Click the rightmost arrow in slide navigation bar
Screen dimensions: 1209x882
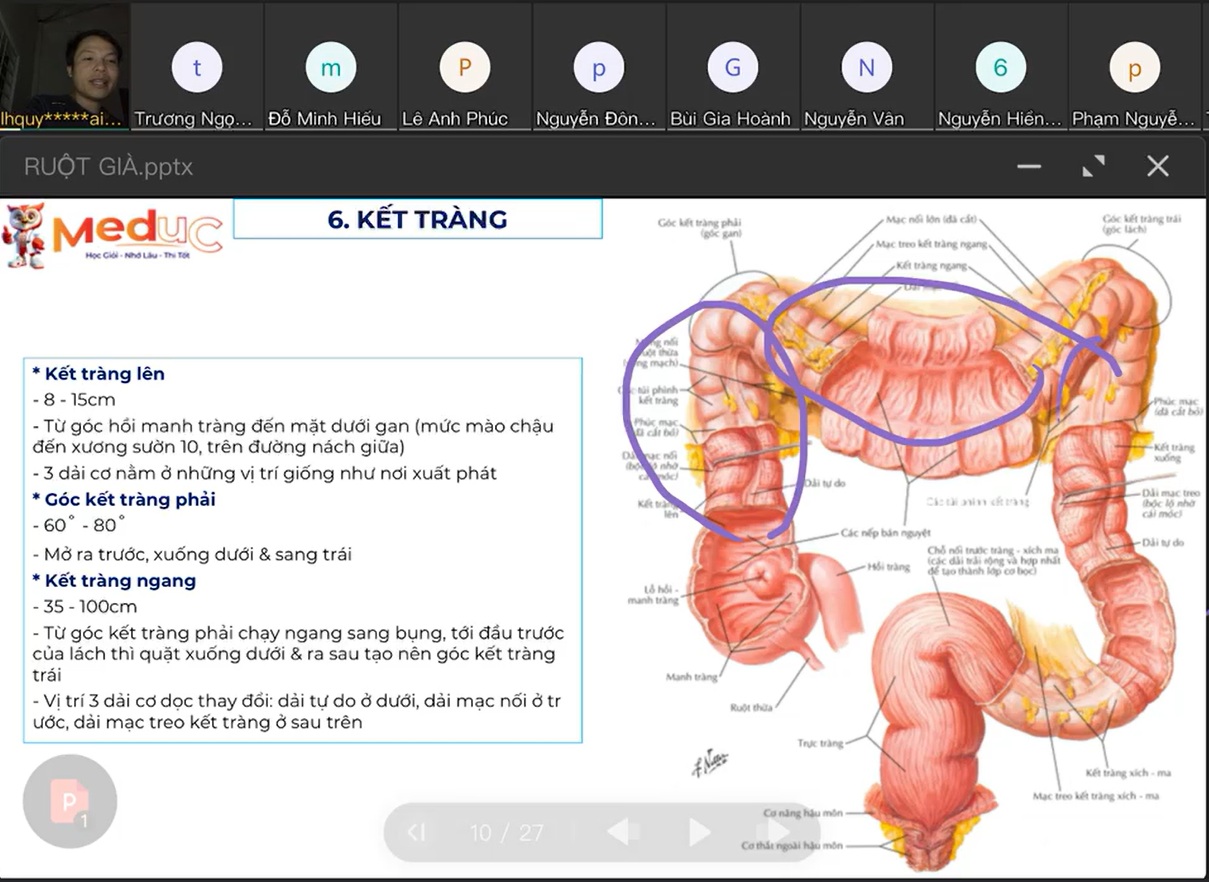coord(778,832)
